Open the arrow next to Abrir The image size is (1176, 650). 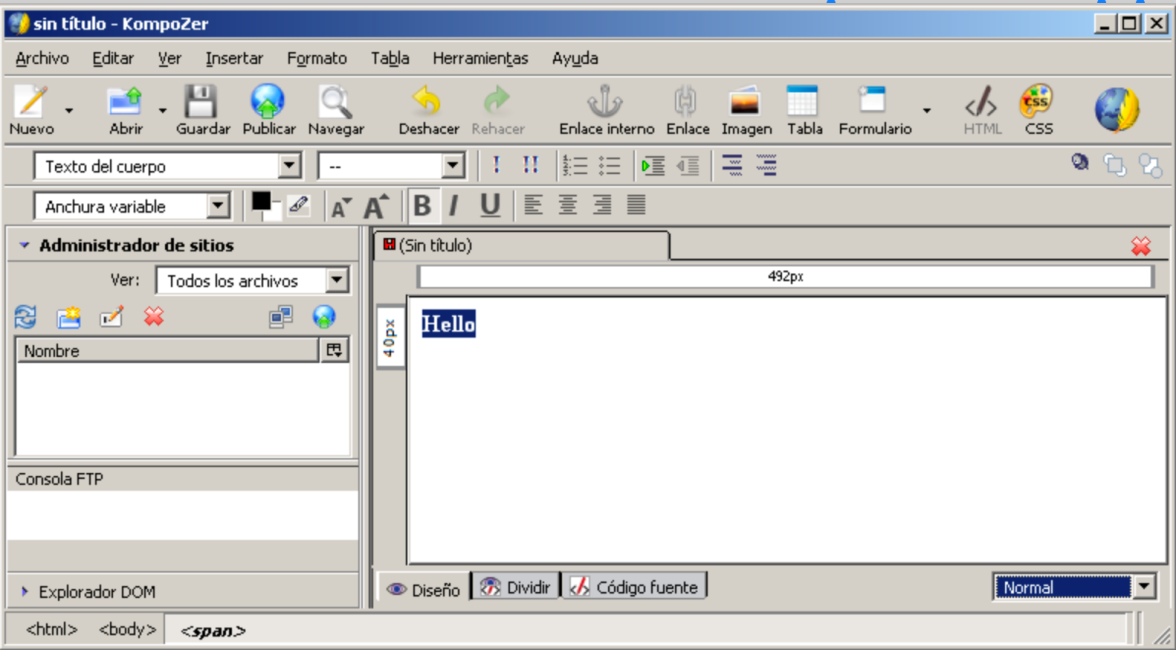162,110
